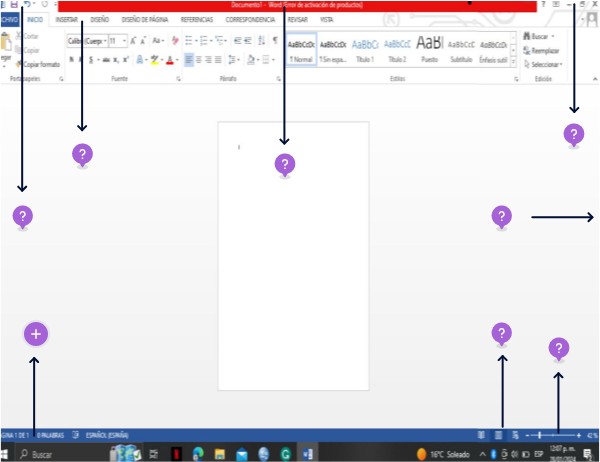Open the font size dropdown
Image resolution: width=600 pixels, height=462 pixels.
122,41
